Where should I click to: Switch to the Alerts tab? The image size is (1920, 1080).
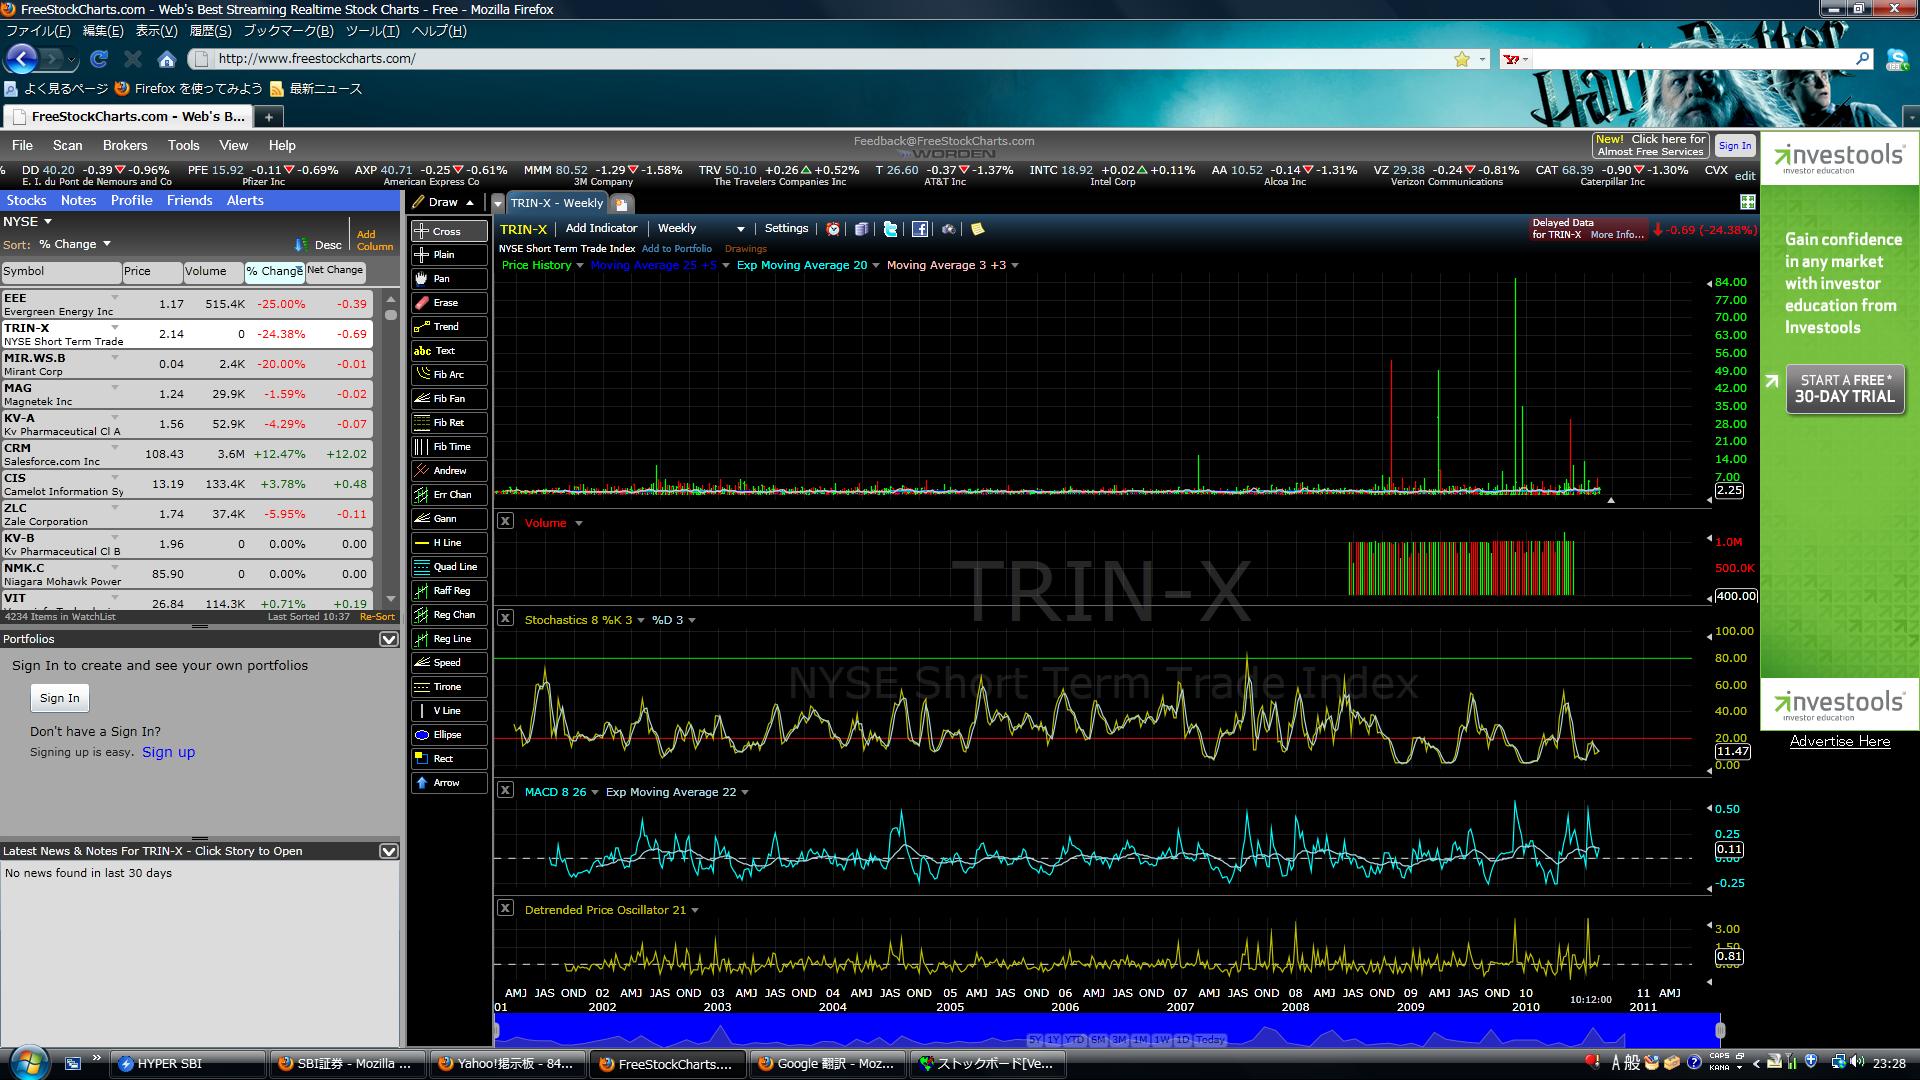[245, 200]
